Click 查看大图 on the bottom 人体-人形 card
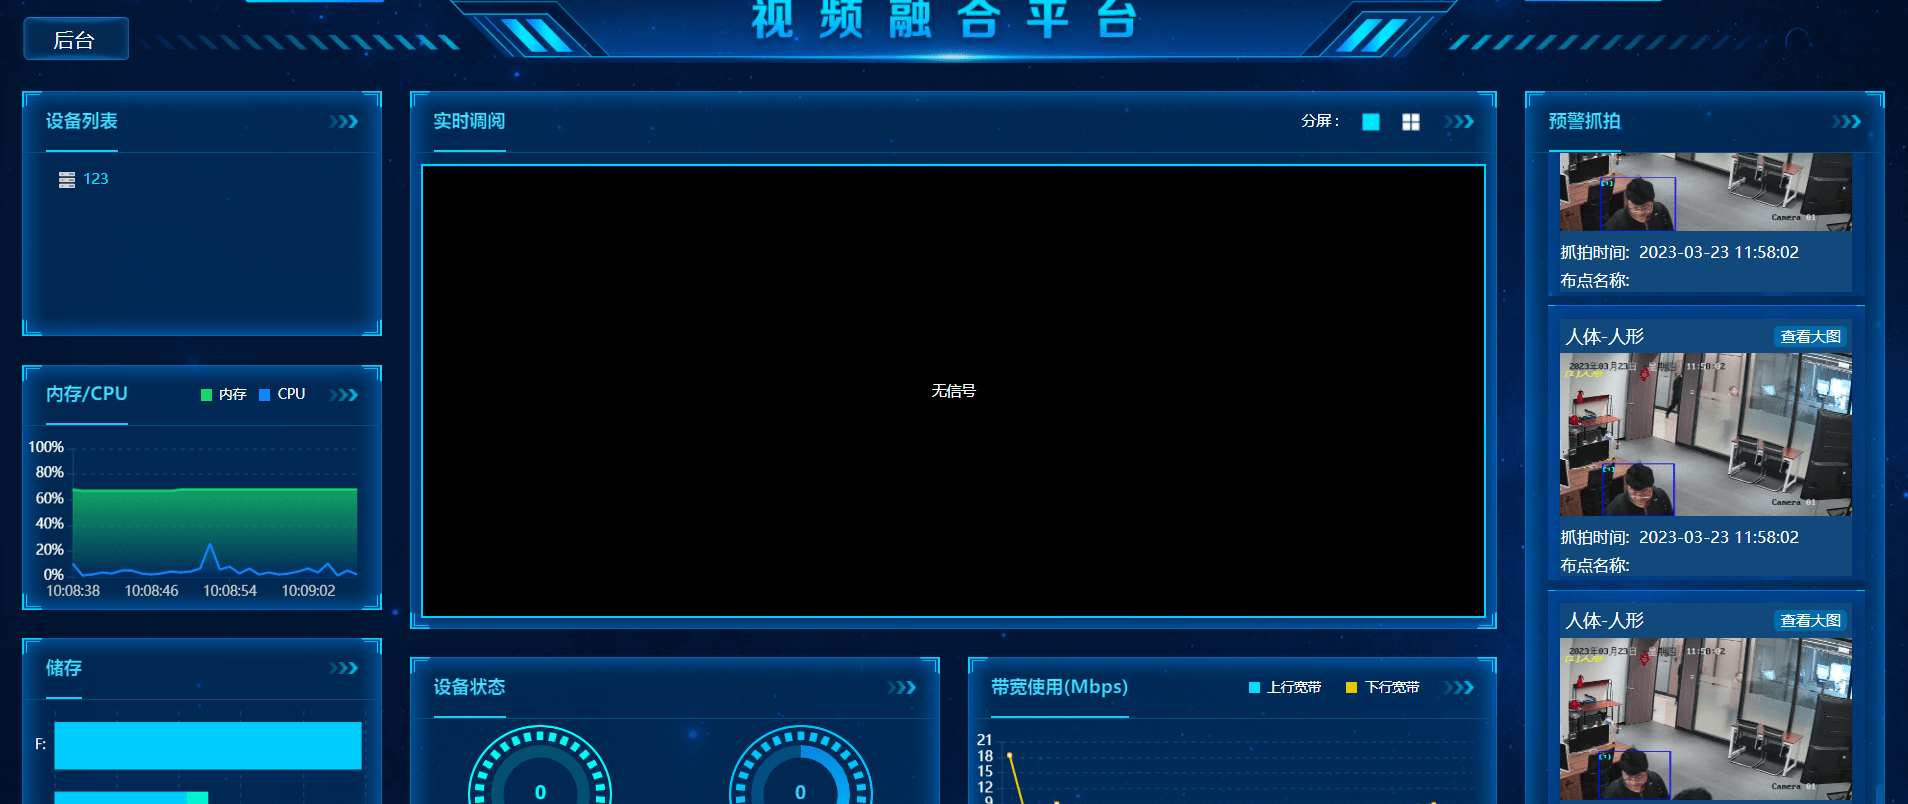Viewport: 1908px width, 804px height. coord(1811,621)
